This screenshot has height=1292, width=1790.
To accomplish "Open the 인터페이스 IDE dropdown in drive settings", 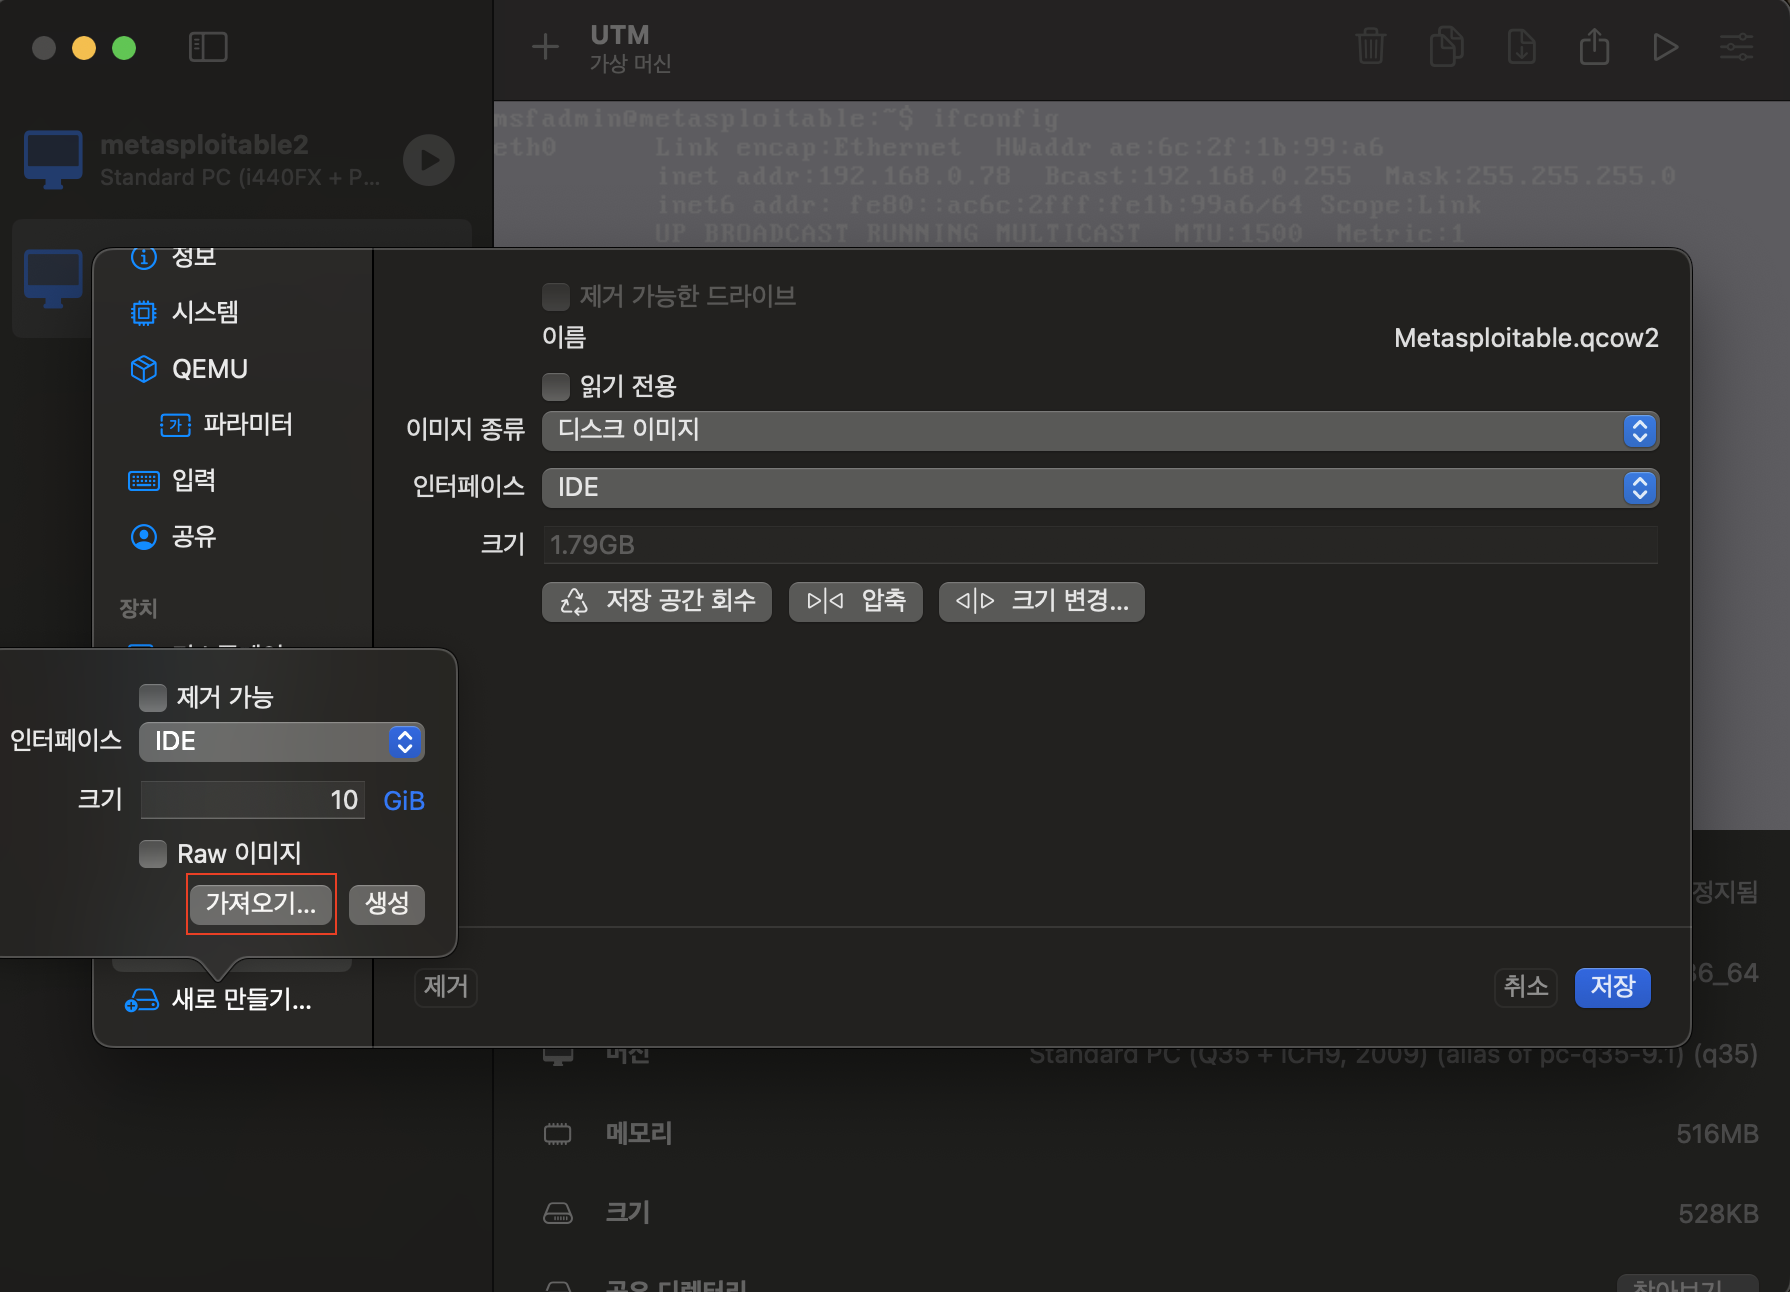I will pos(1100,488).
